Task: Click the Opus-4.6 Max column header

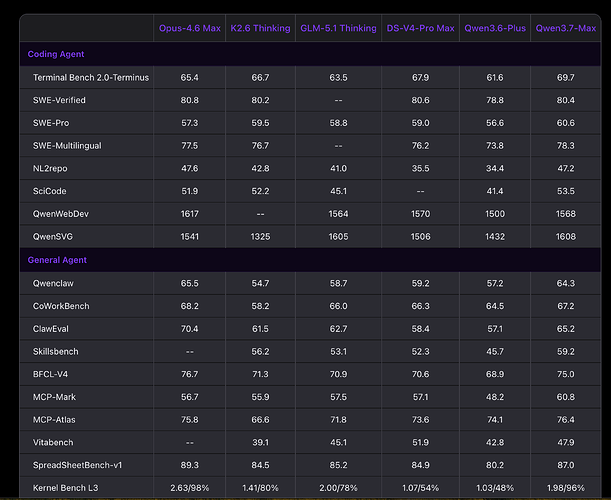Action: click(190, 28)
